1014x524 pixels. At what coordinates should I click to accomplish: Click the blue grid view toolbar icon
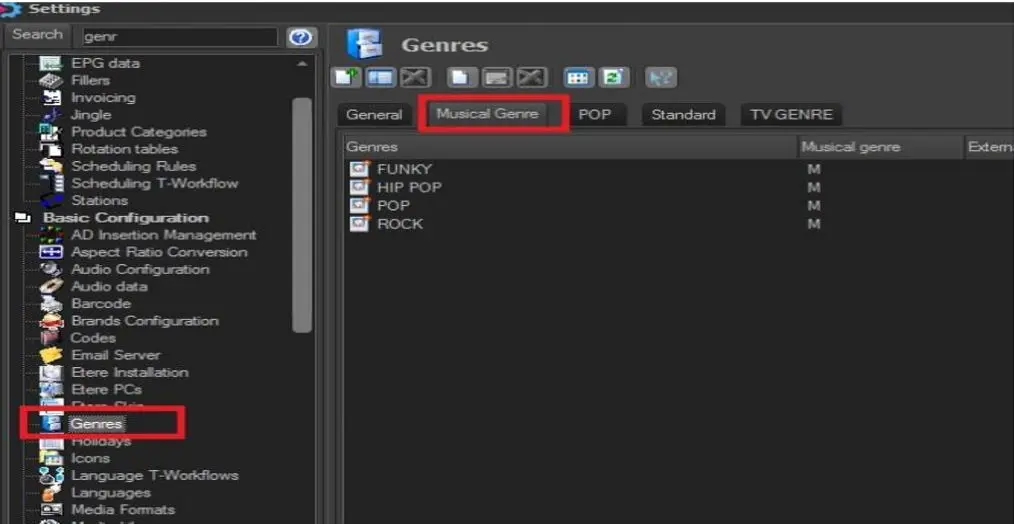tap(579, 78)
